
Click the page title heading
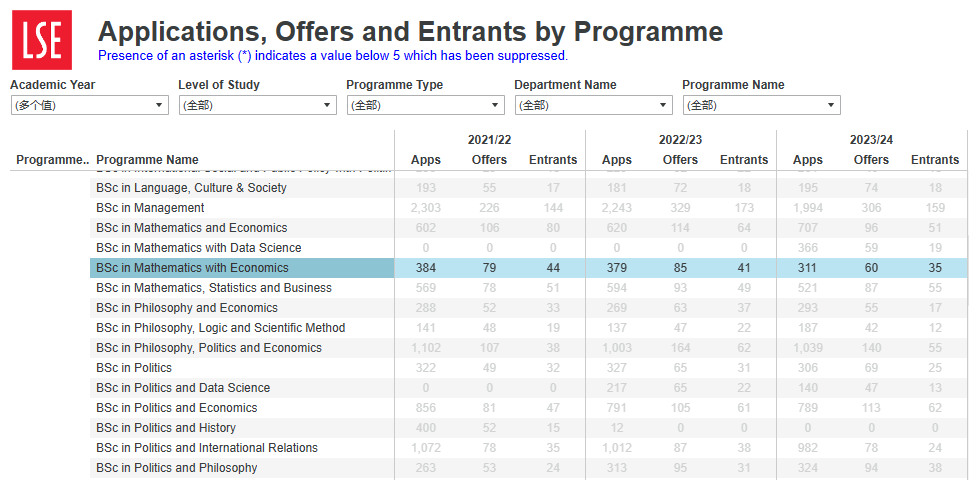[410, 31]
